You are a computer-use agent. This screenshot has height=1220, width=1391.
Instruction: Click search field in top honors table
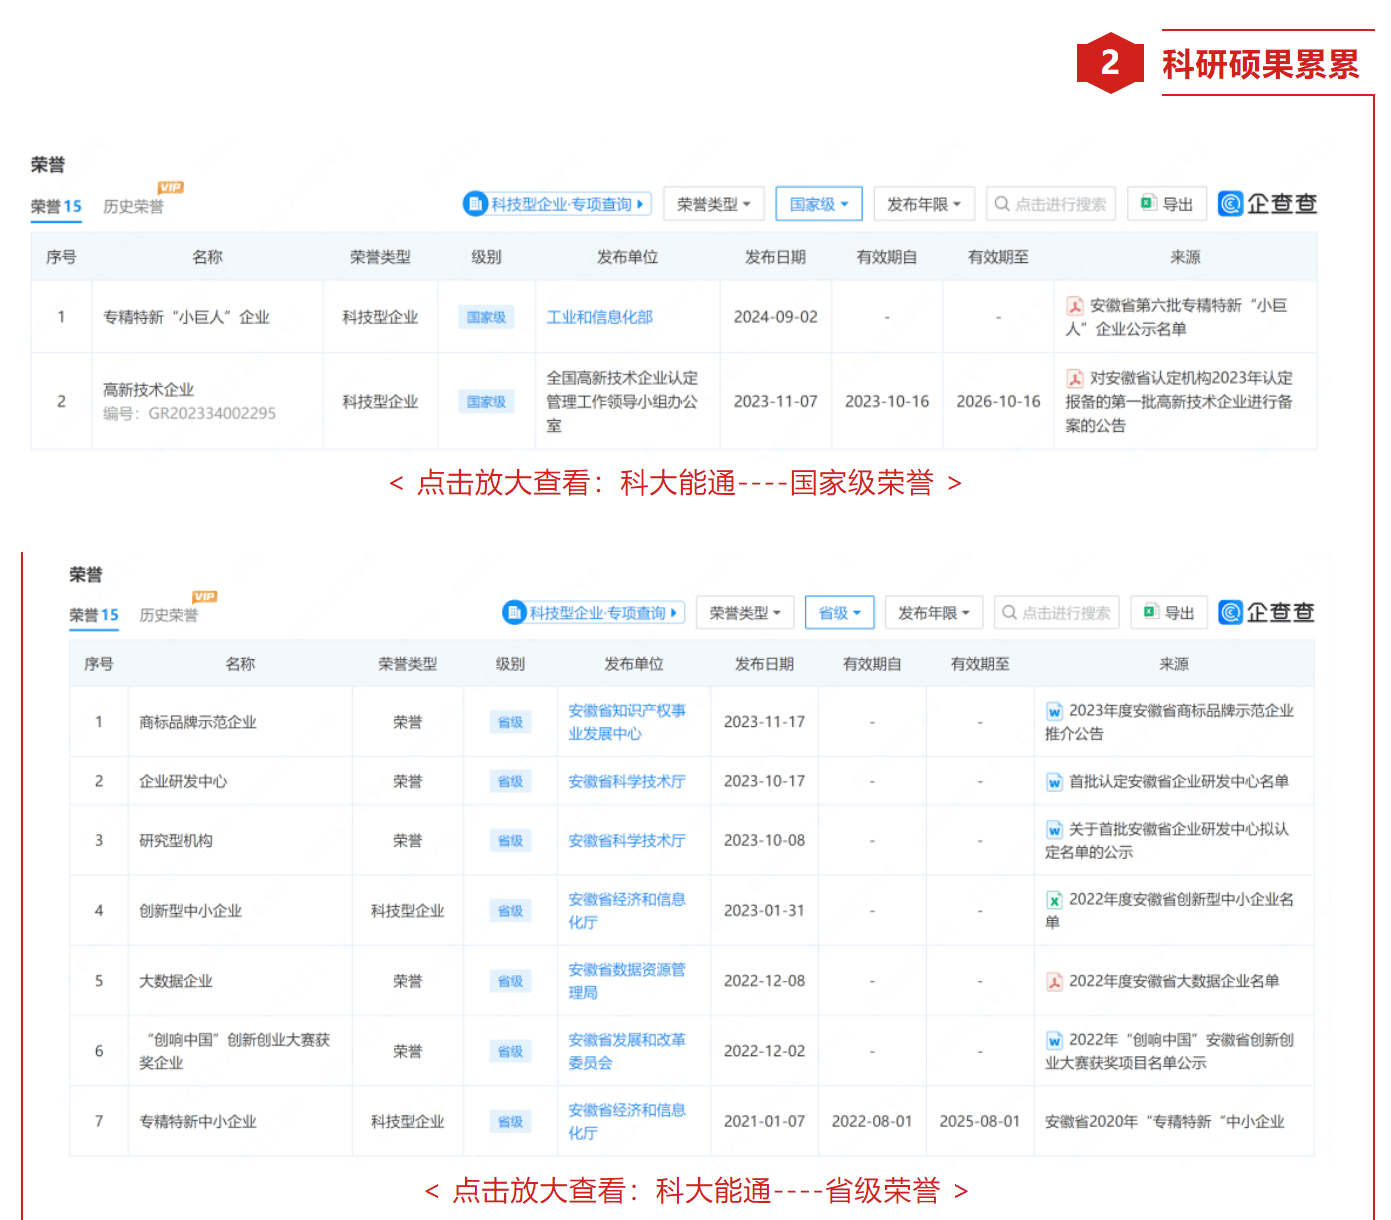point(1050,204)
